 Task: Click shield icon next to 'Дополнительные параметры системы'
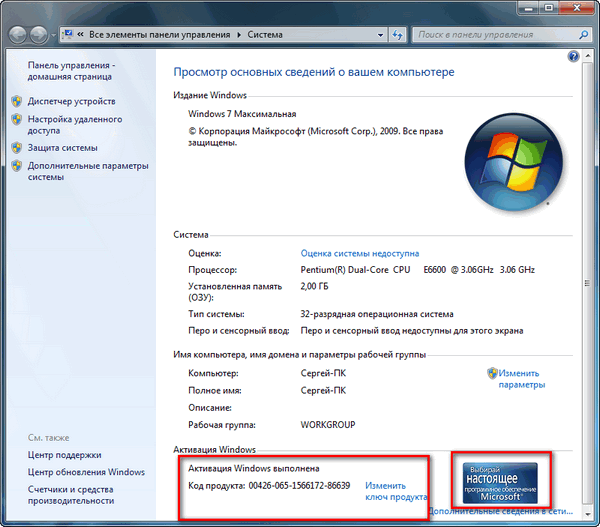click(x=16, y=166)
